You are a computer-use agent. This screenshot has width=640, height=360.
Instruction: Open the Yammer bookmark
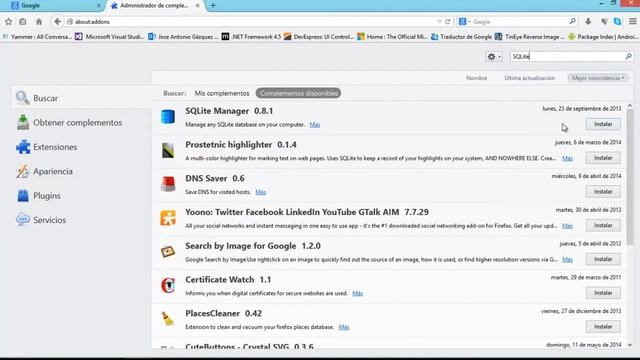click(37, 37)
